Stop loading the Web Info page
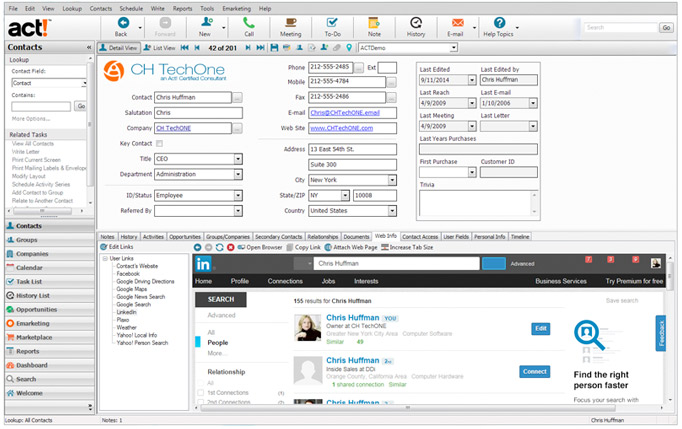Image resolution: width=682 pixels, height=429 pixels. click(231, 248)
